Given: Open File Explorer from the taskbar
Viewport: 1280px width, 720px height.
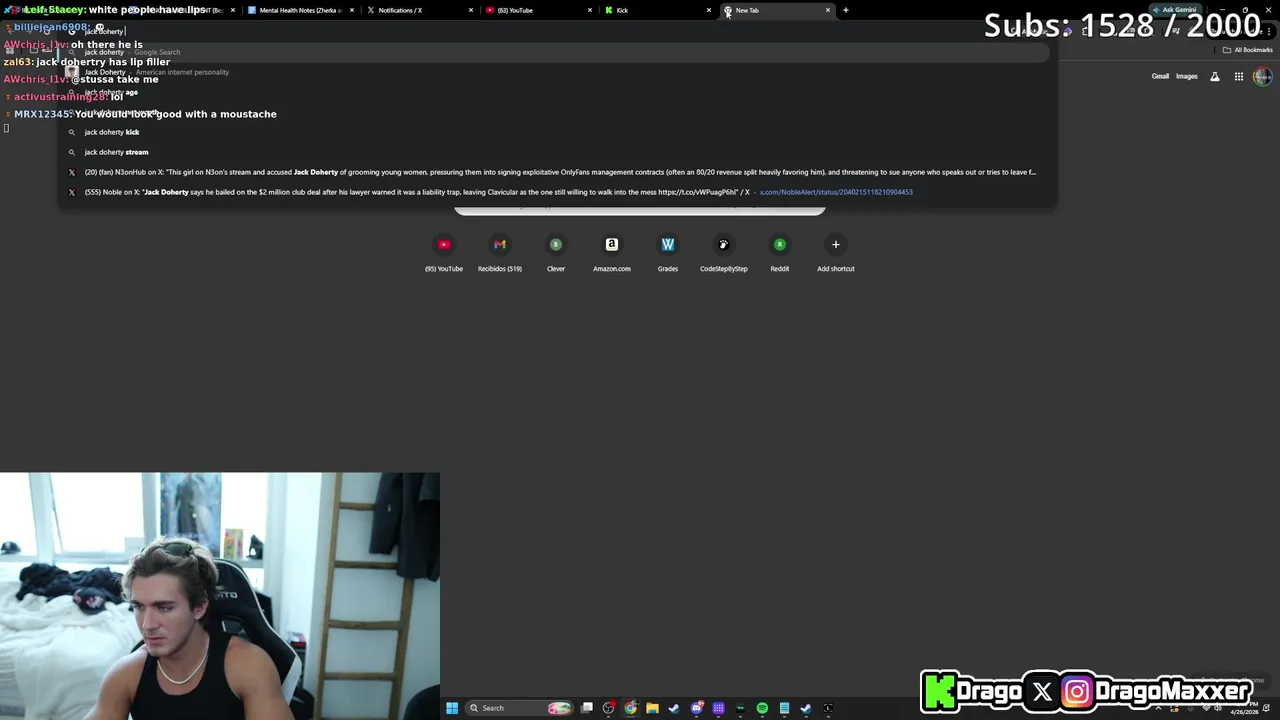Looking at the screenshot, I should (x=652, y=708).
